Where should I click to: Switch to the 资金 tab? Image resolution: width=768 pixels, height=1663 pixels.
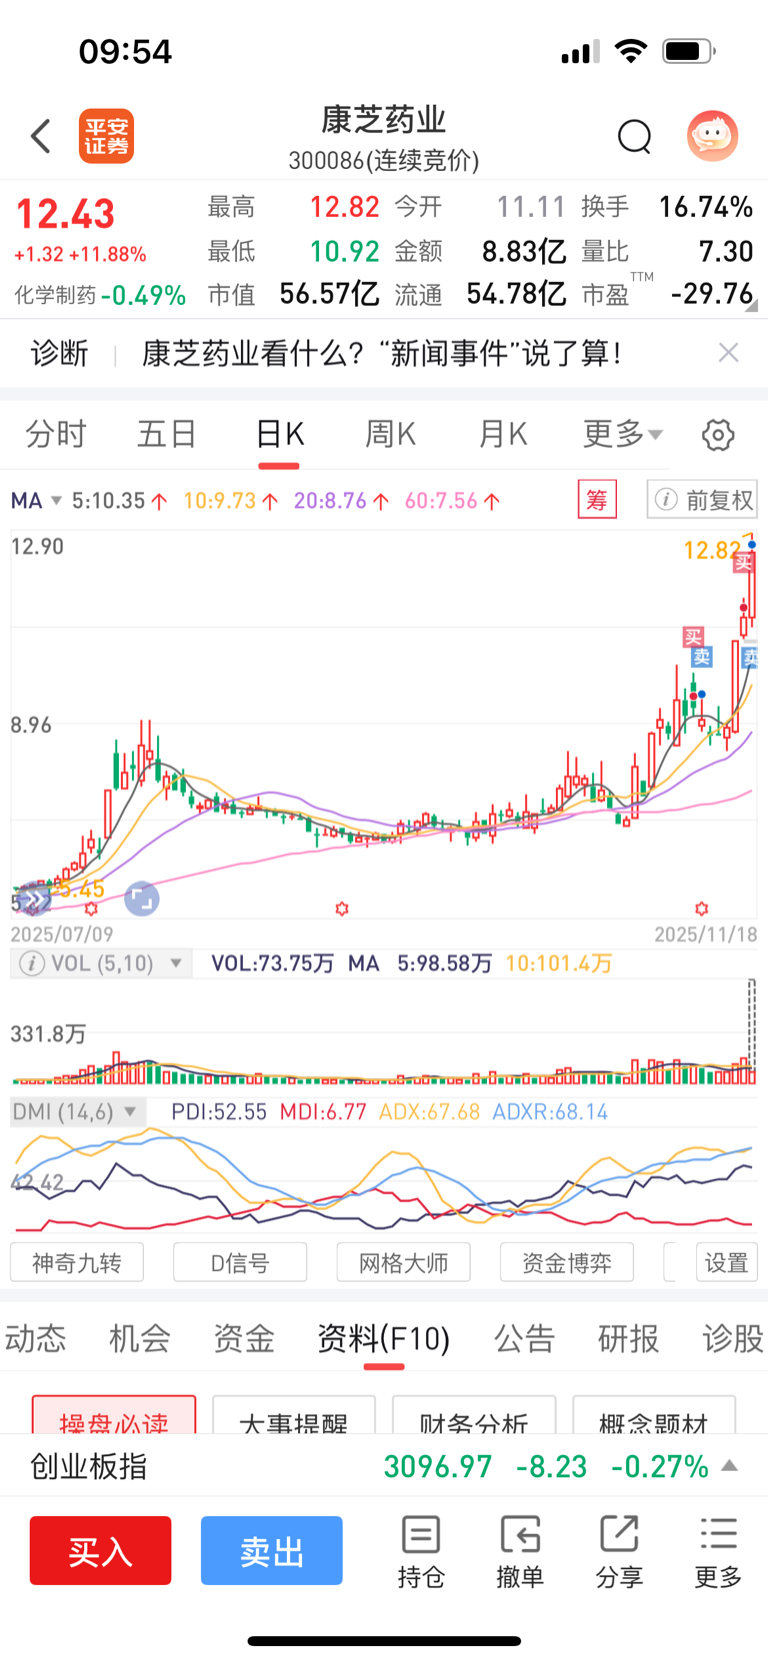[x=244, y=1338]
